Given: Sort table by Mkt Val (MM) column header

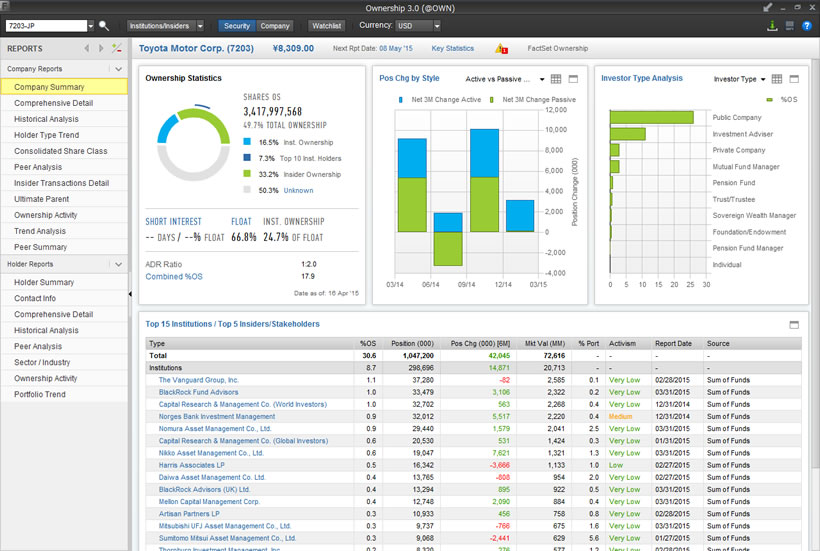Looking at the screenshot, I should [x=544, y=343].
